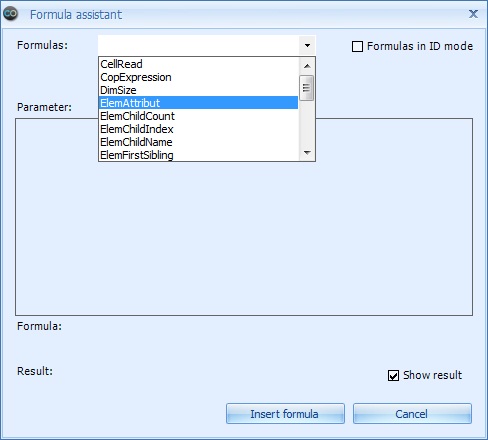This screenshot has height=440, width=488.
Task: Click the list scroll up arrow
Action: point(307,66)
